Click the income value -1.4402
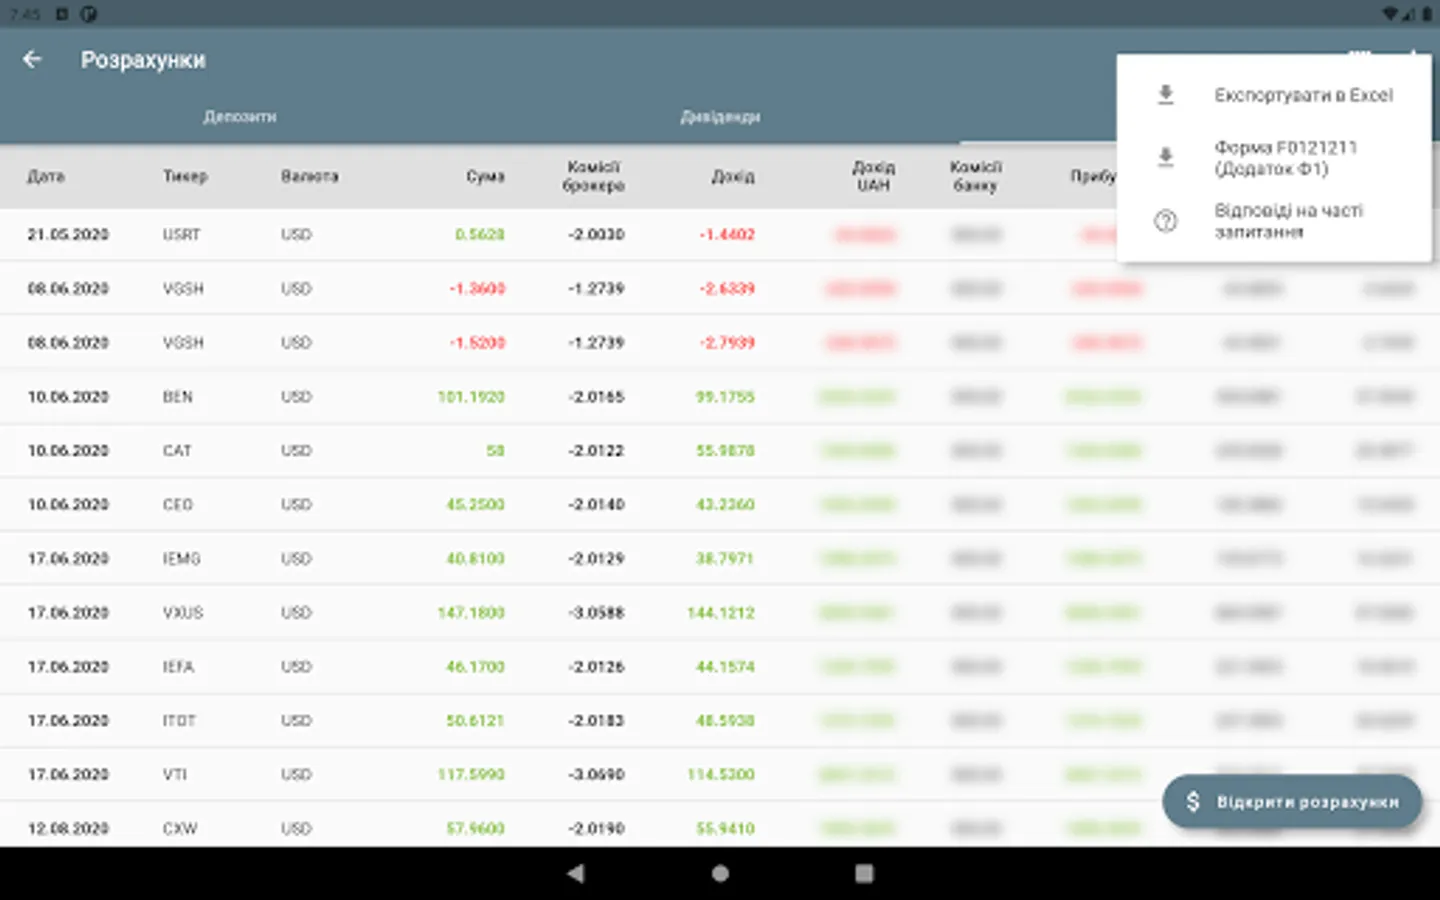 tap(727, 235)
